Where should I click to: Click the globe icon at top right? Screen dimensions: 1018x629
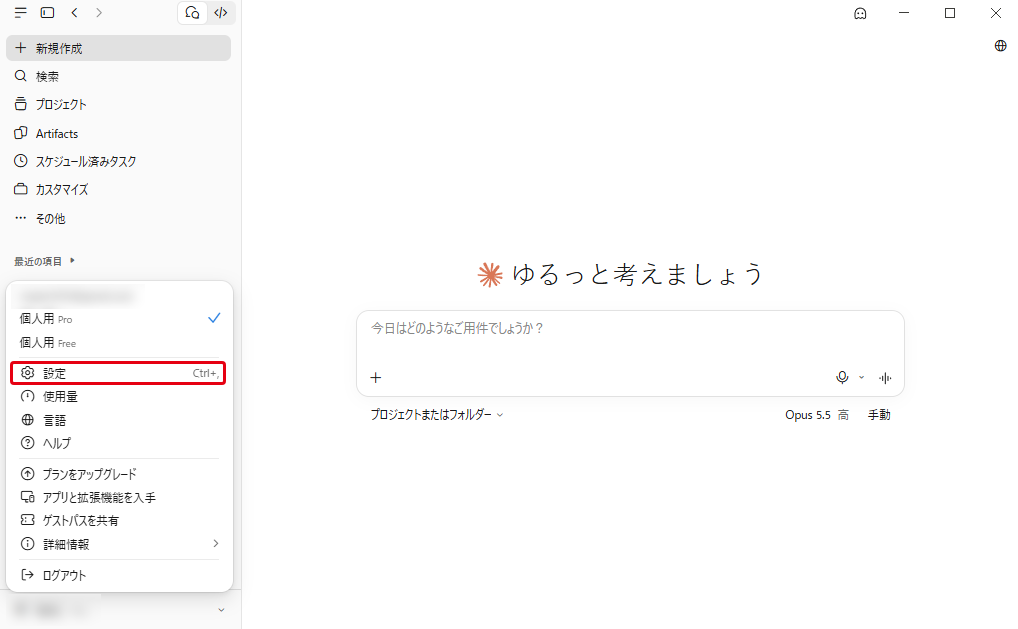[1000, 45]
